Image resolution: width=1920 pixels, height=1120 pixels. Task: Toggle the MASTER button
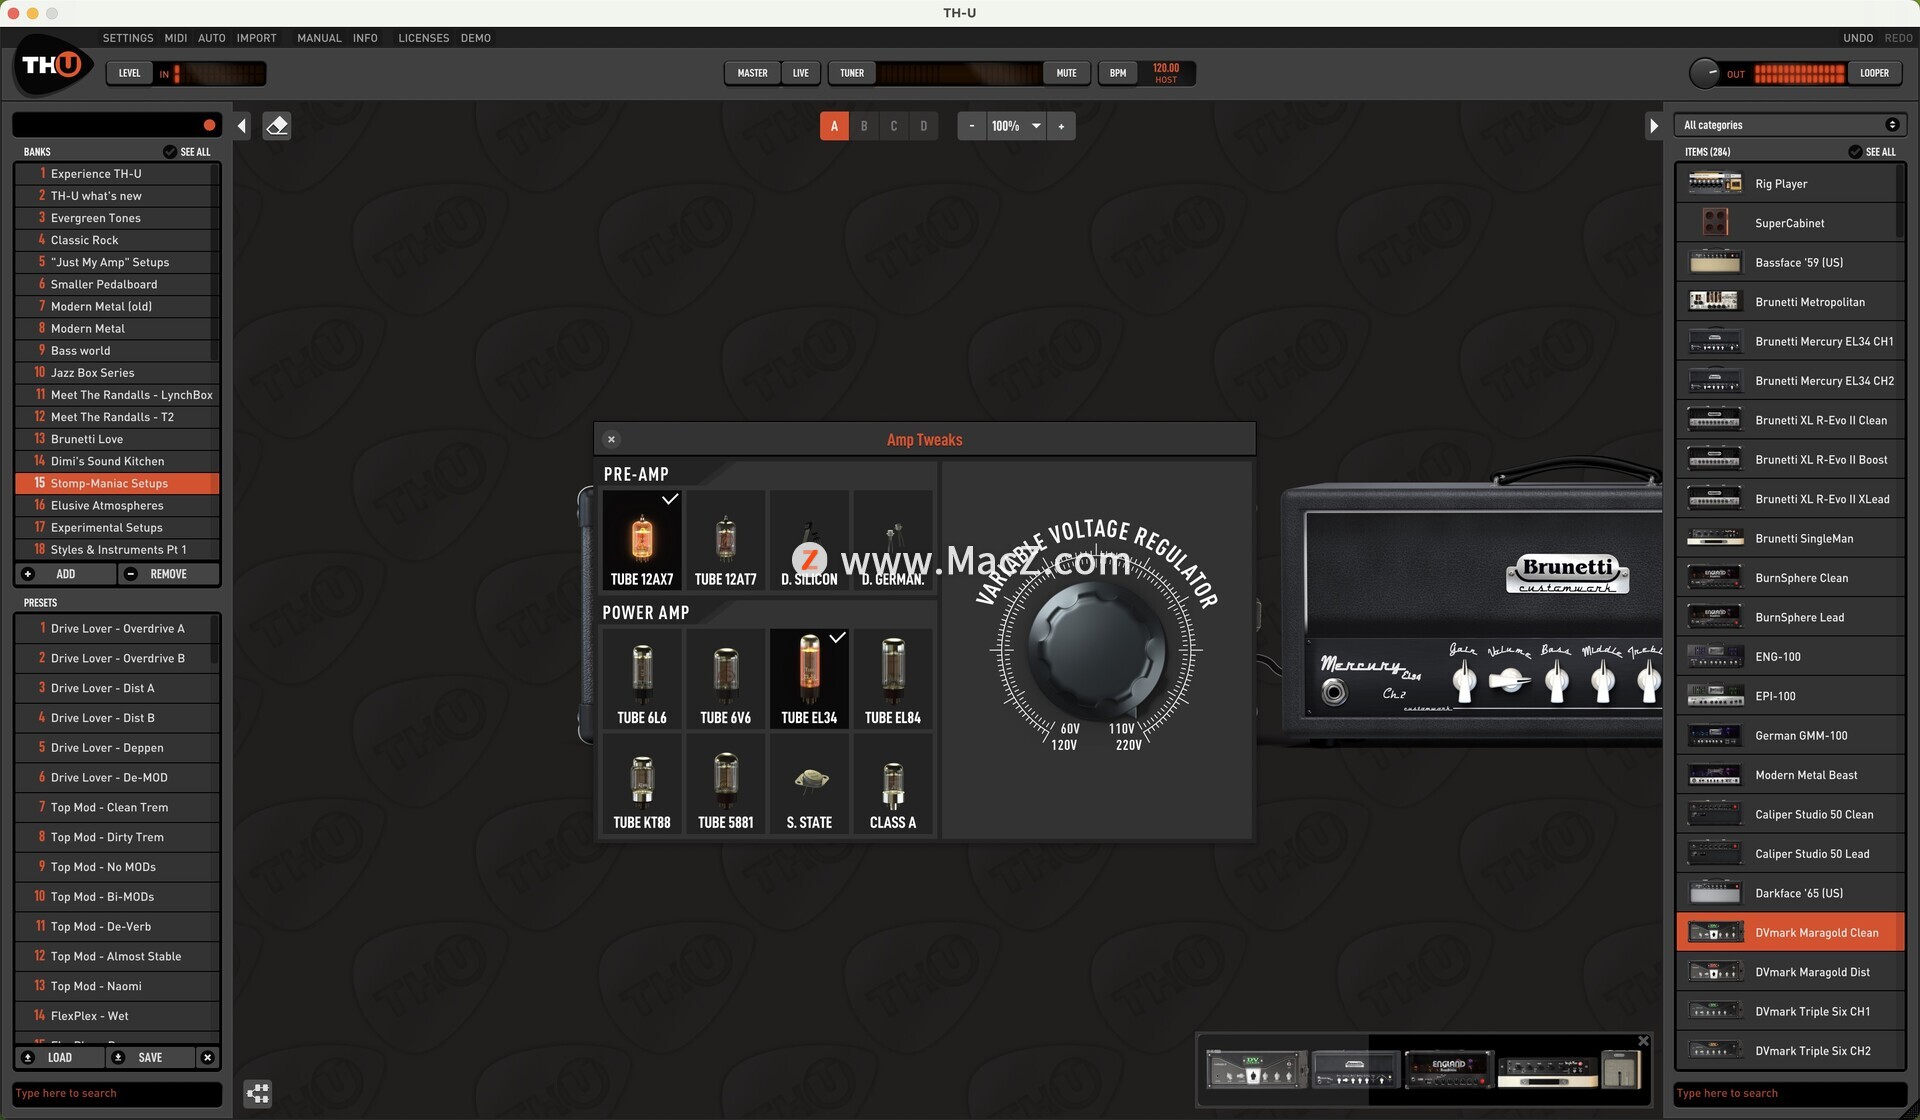pyautogui.click(x=752, y=73)
